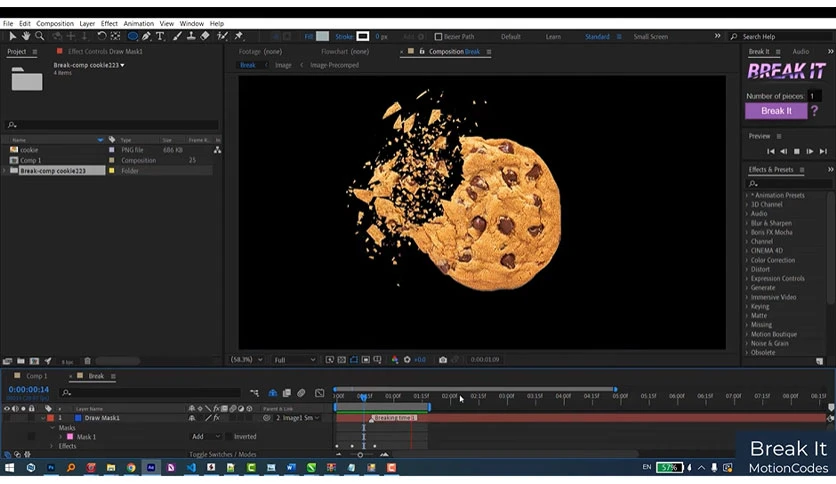The width and height of the screenshot is (836, 484).
Task: Toggle the Inverted checkbox for Mask 1
Action: [228, 437]
